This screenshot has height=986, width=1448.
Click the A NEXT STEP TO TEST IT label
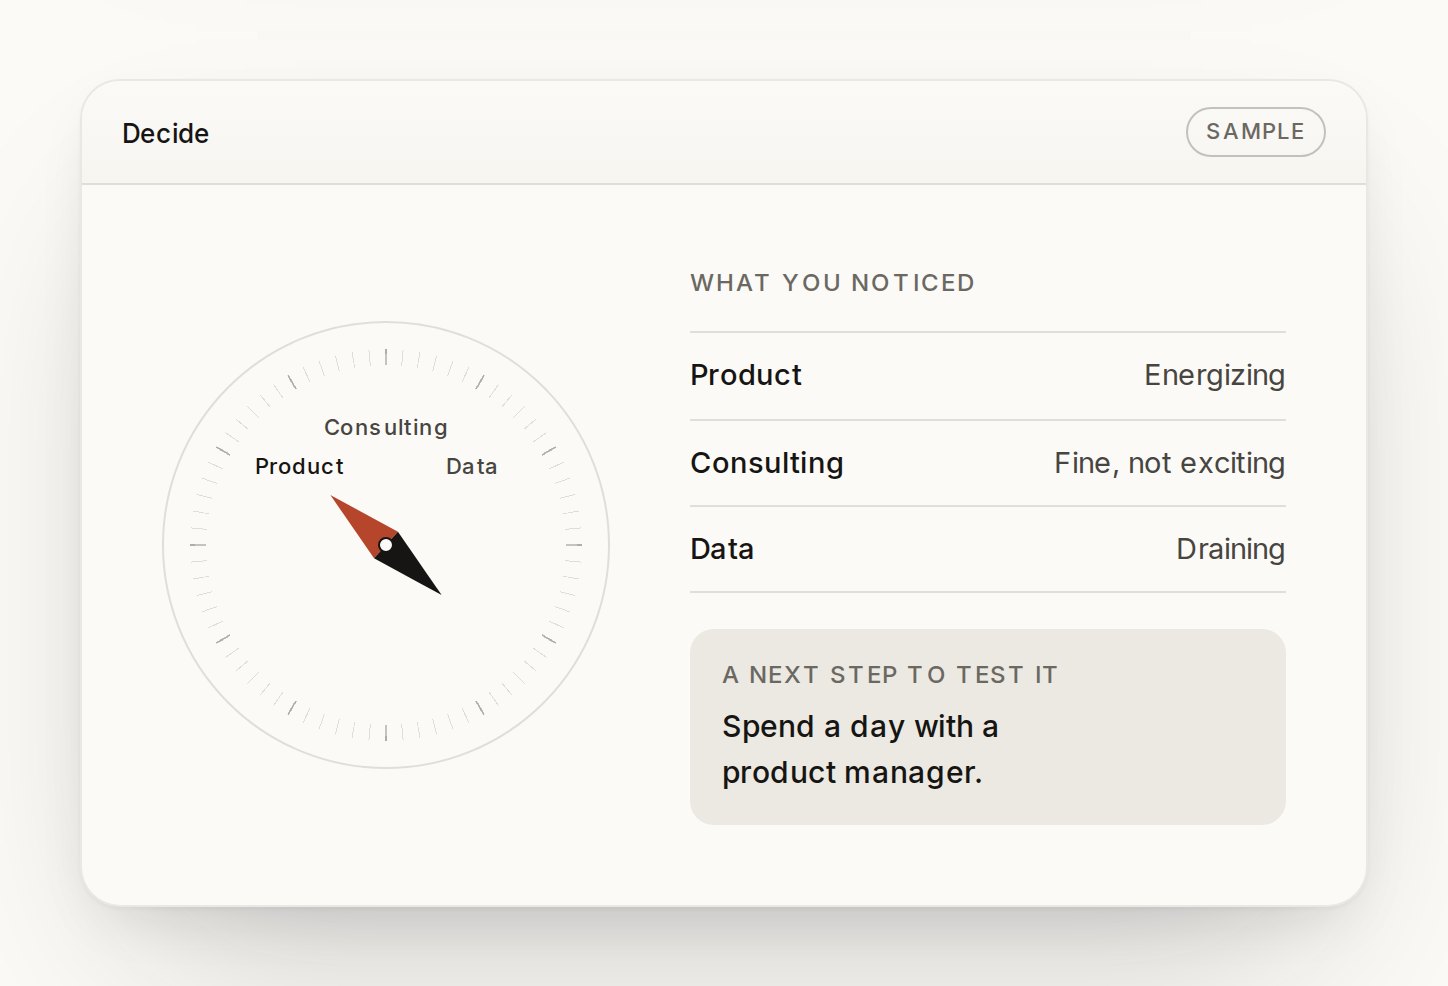(890, 675)
